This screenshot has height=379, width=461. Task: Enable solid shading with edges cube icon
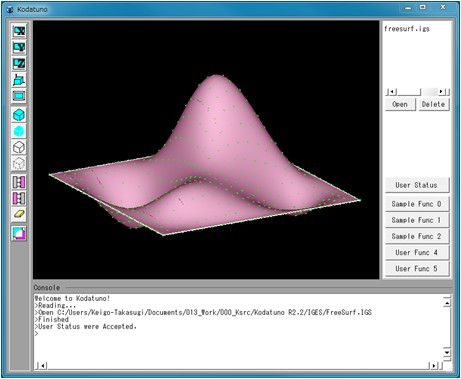[19, 115]
